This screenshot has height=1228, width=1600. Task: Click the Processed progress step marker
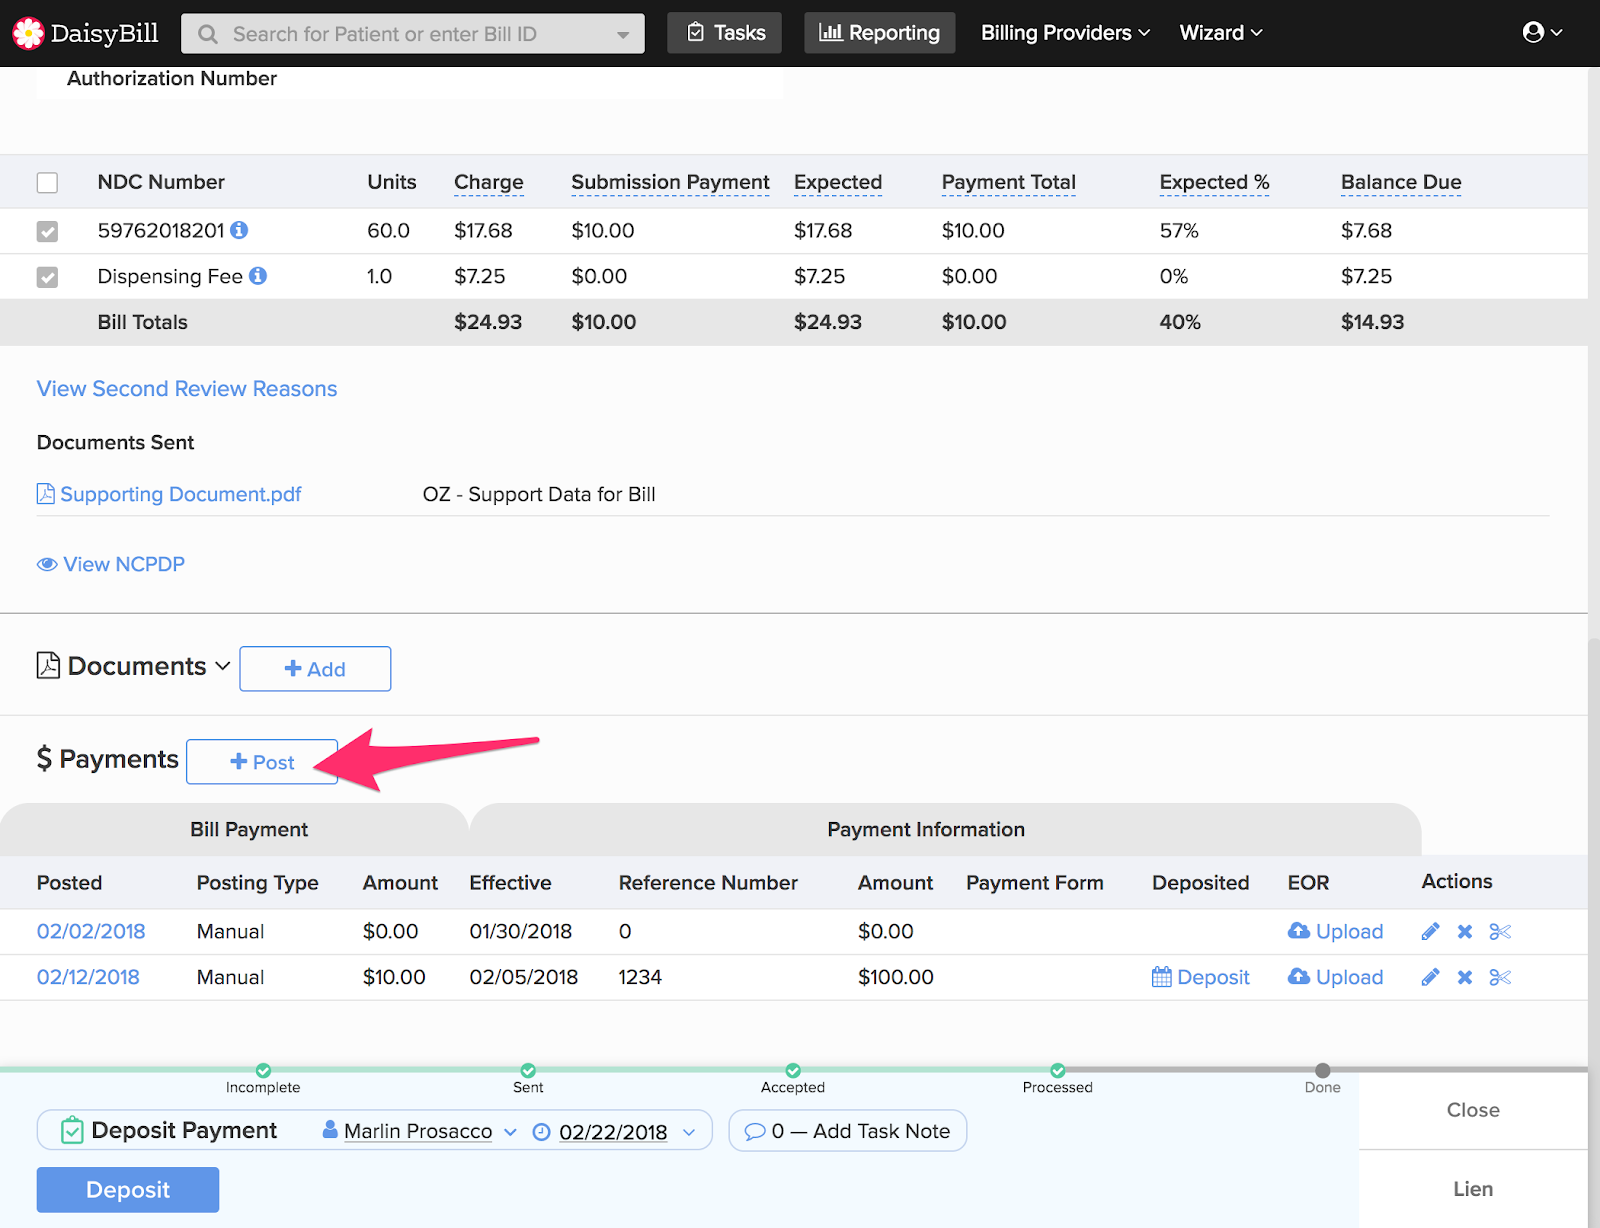(x=1058, y=1070)
